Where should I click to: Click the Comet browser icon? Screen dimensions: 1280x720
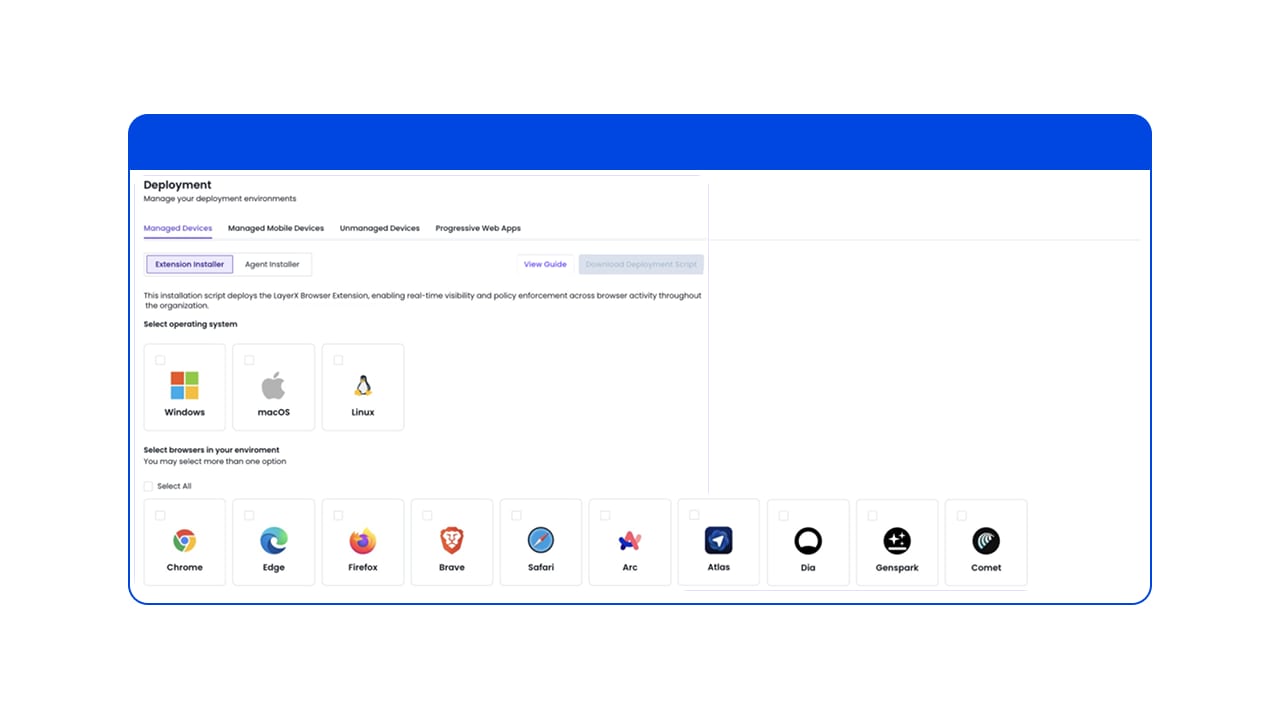pos(986,542)
